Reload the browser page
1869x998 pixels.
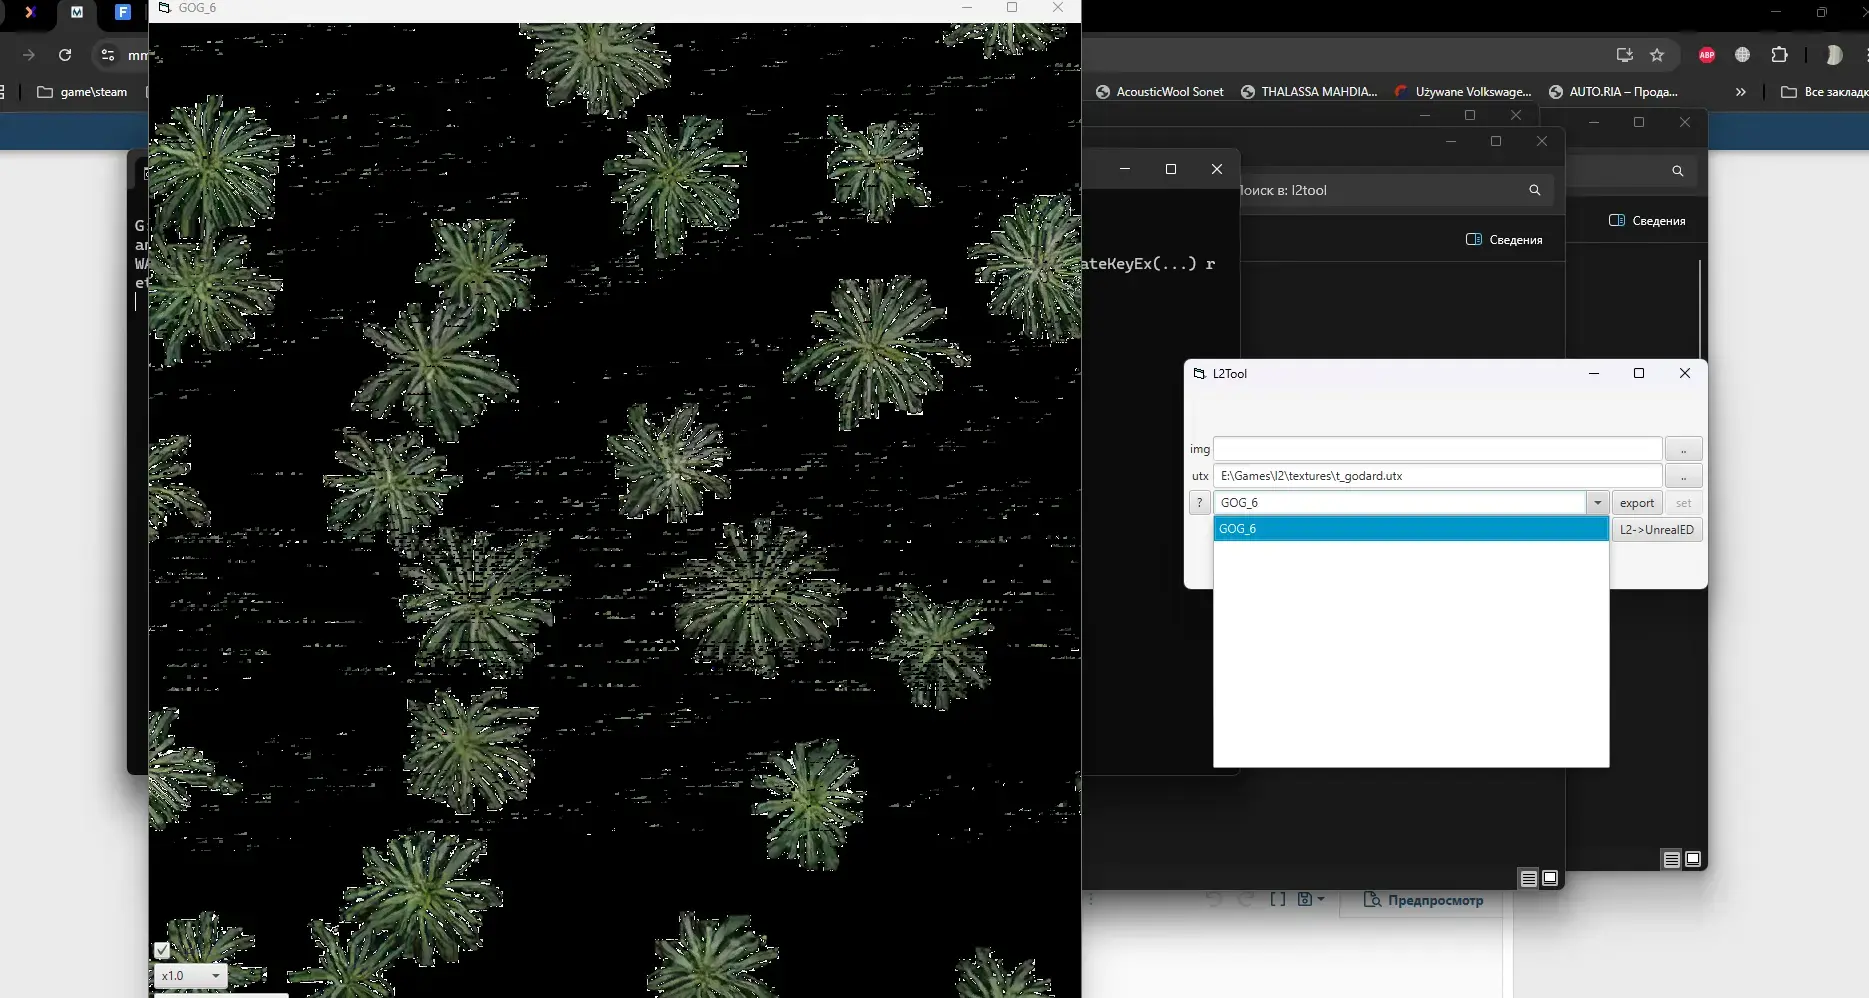click(x=65, y=55)
